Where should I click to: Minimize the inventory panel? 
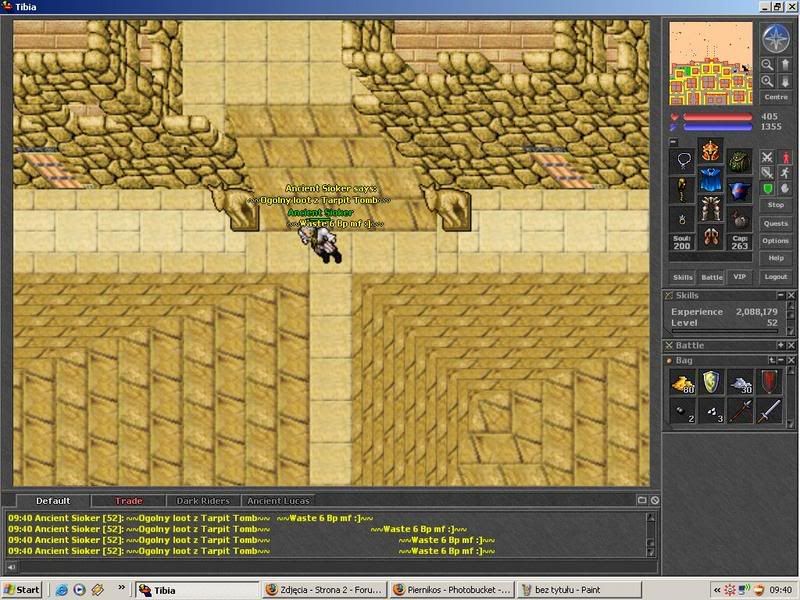click(673, 142)
